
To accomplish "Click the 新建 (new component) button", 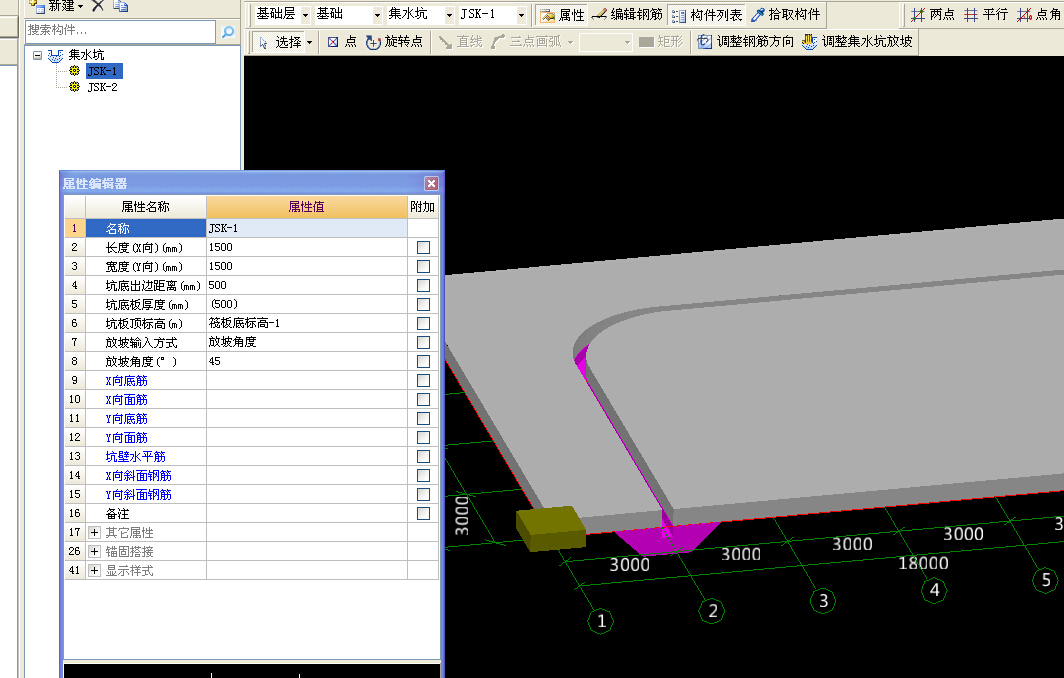I will pos(56,5).
